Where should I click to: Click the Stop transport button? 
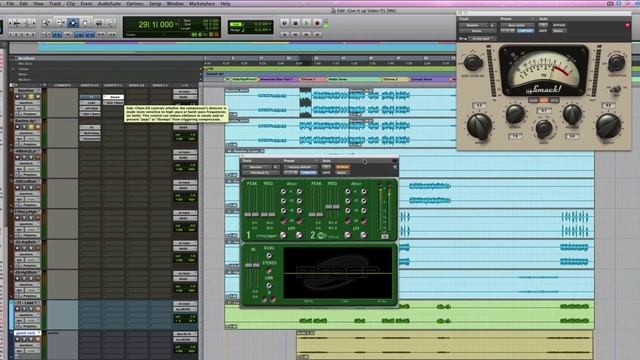click(x=296, y=23)
